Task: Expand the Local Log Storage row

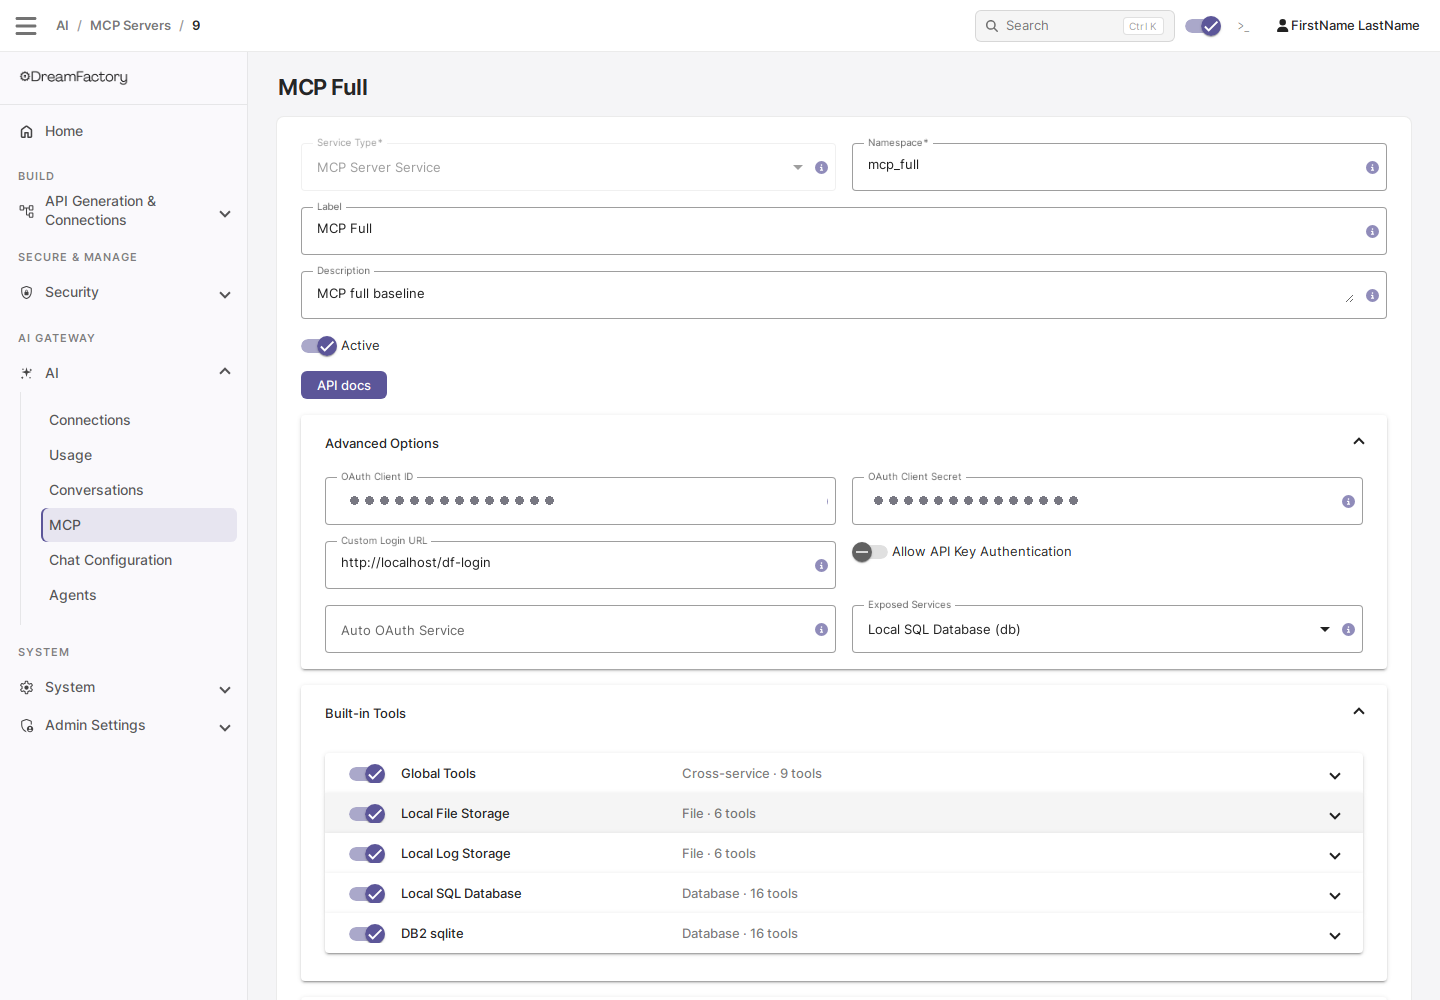Action: click(1335, 856)
